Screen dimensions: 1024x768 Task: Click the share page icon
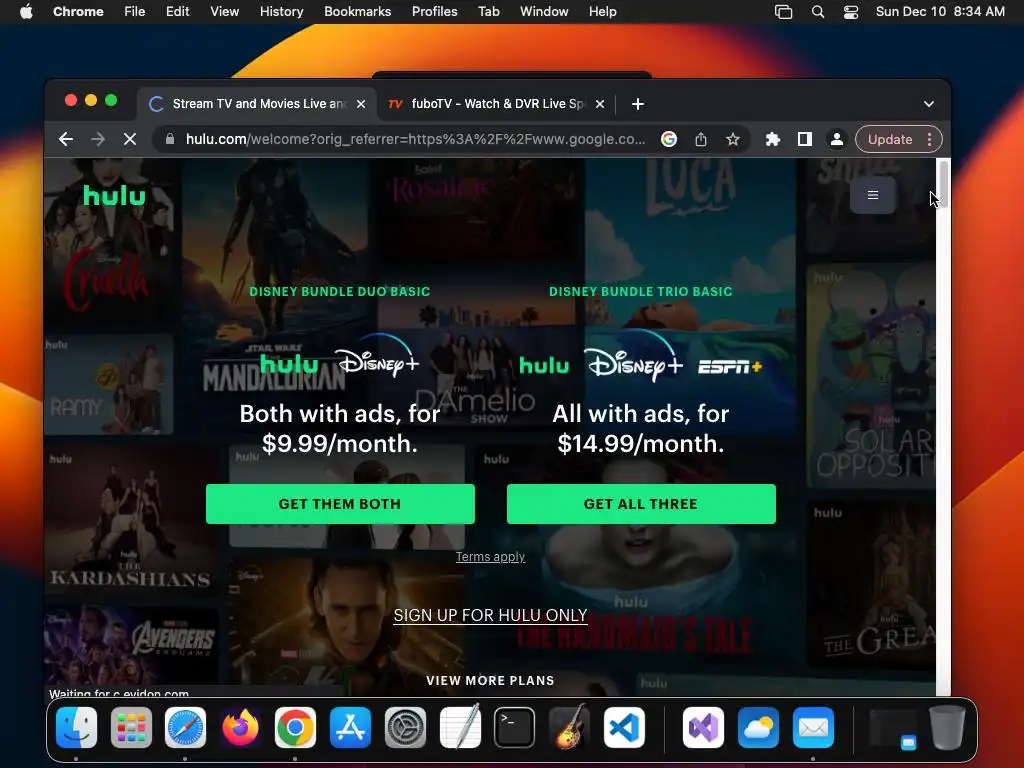701,139
